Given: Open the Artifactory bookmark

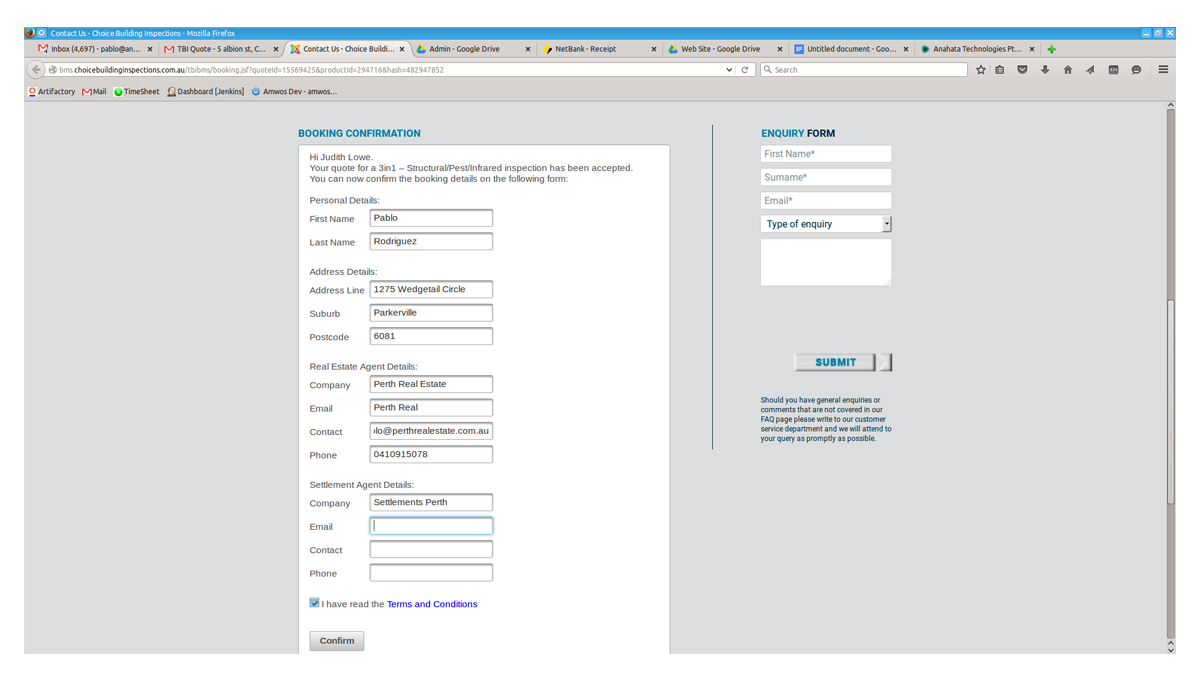Looking at the screenshot, I should click(52, 92).
